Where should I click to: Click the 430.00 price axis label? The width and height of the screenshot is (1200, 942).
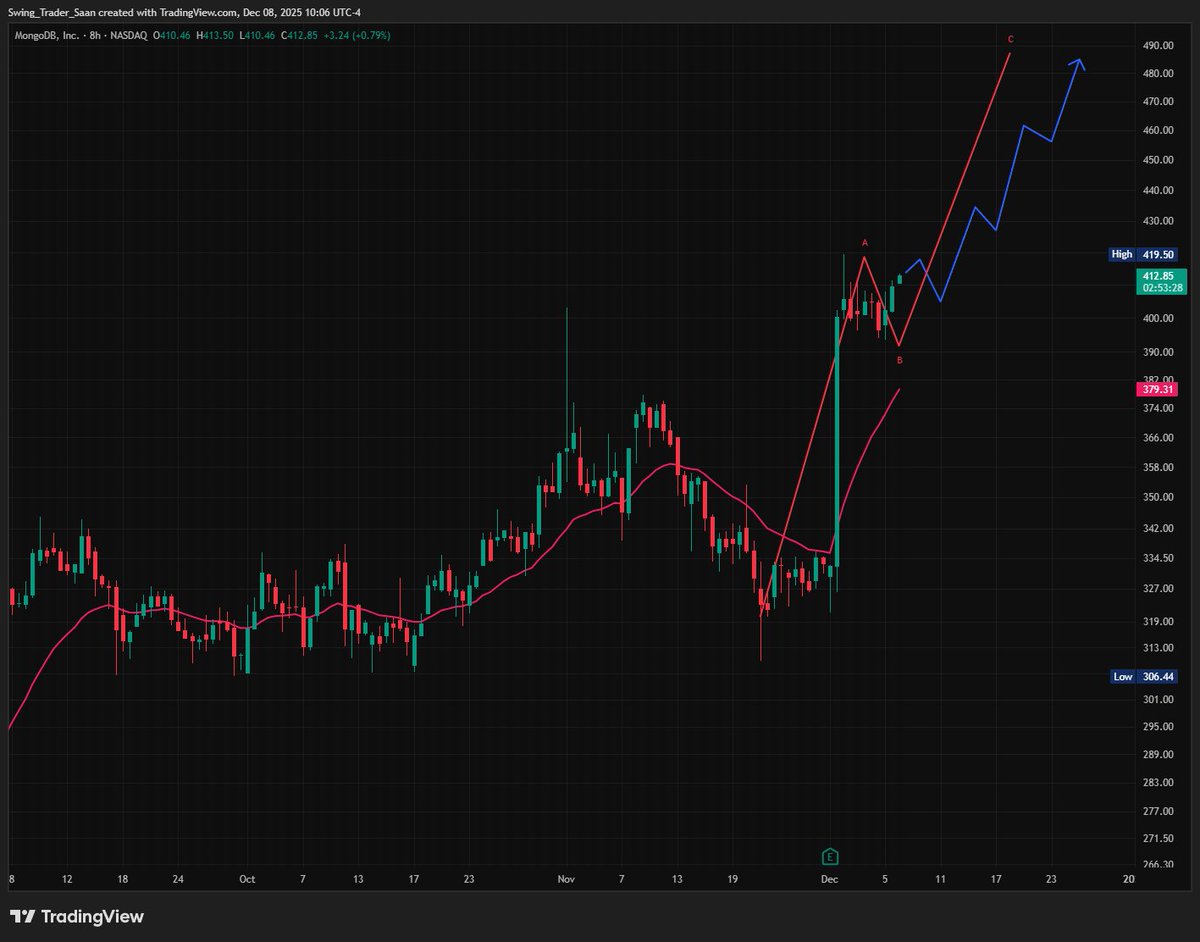click(1158, 221)
